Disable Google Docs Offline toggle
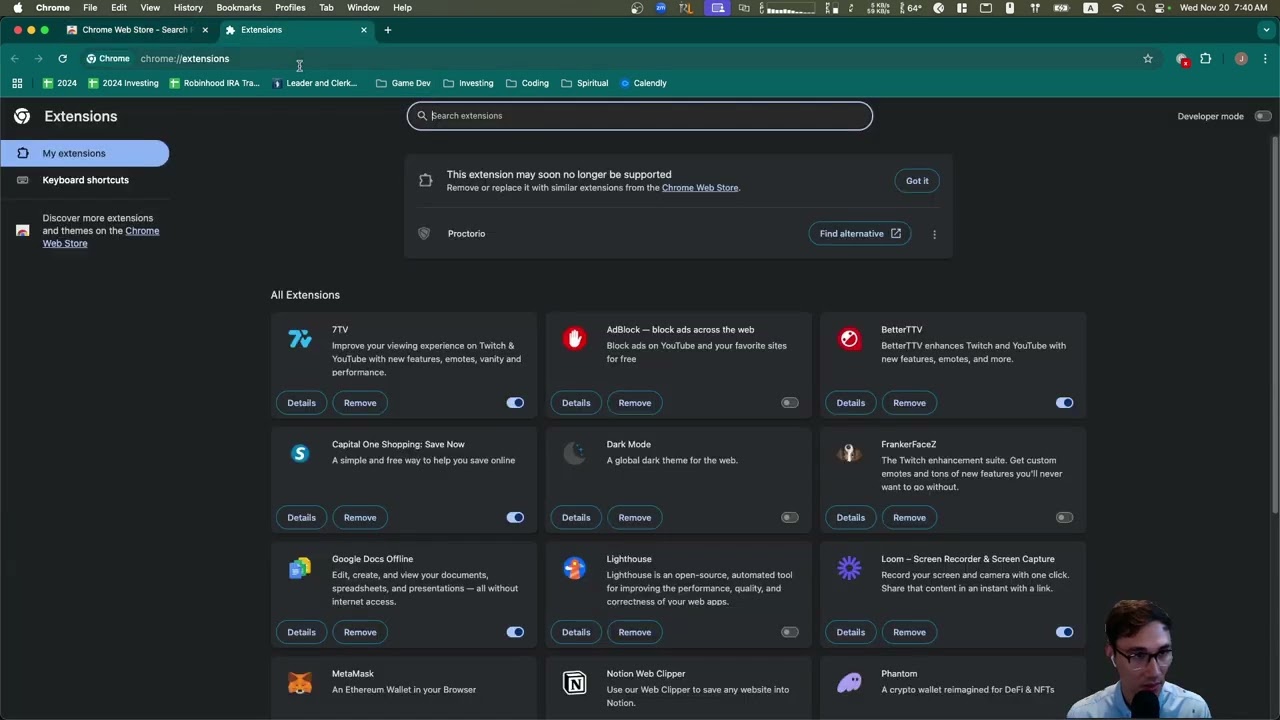The height and width of the screenshot is (720, 1280). (515, 632)
